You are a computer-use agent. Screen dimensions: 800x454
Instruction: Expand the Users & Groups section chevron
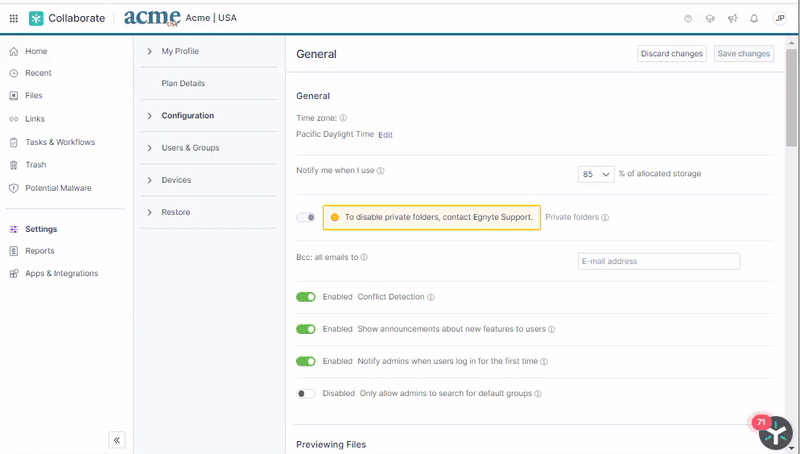149,148
